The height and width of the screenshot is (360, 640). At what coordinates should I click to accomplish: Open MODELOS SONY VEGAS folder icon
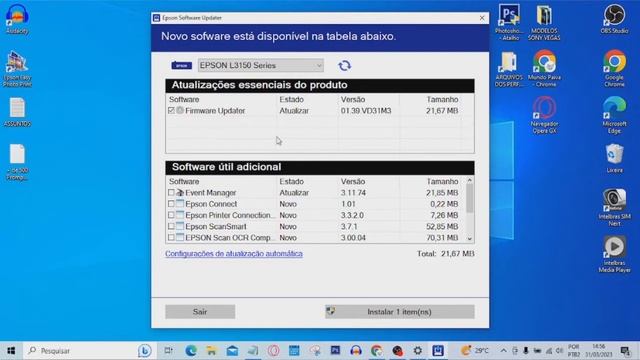pyautogui.click(x=544, y=22)
